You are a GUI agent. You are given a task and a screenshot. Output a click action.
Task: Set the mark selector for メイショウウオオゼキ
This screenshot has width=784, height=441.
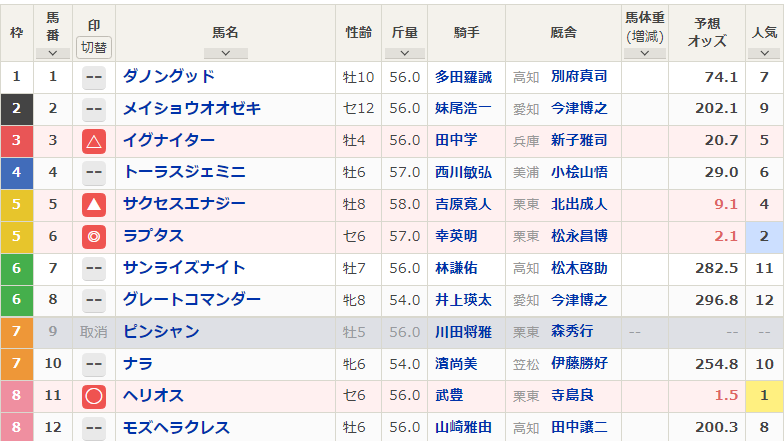point(94,110)
